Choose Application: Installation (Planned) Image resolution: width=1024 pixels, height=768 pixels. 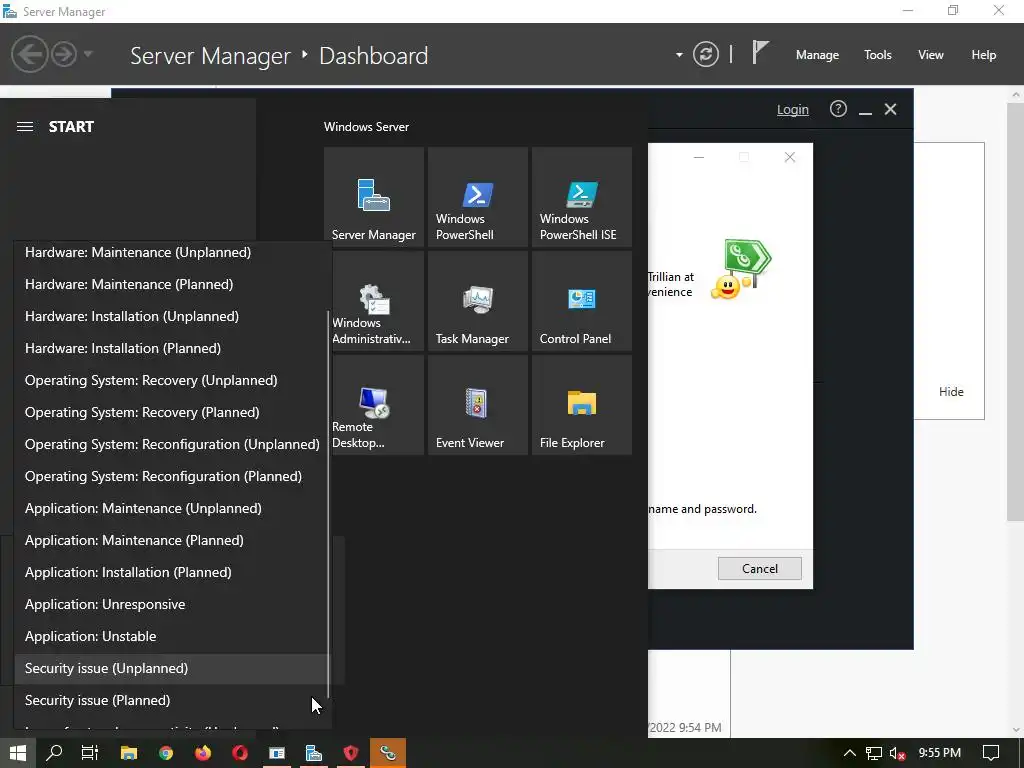(171, 572)
